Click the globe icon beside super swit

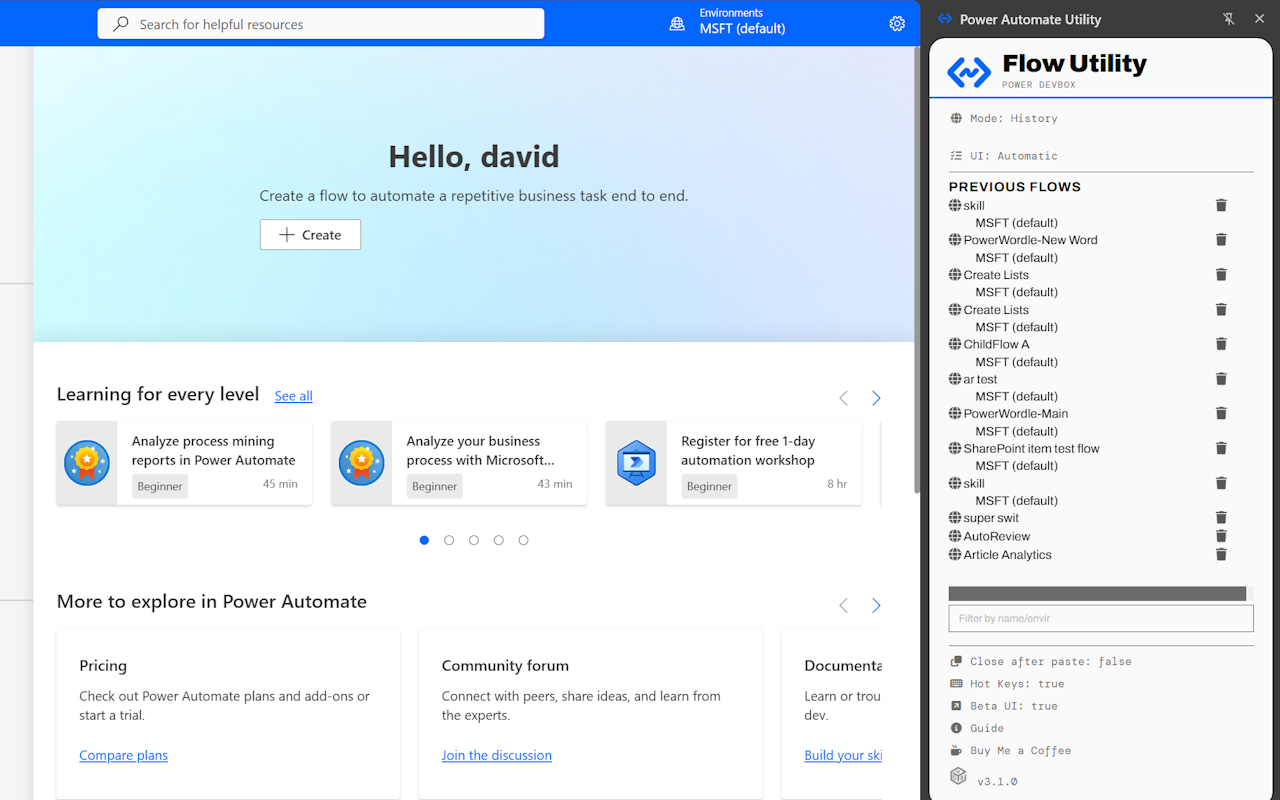click(955, 518)
